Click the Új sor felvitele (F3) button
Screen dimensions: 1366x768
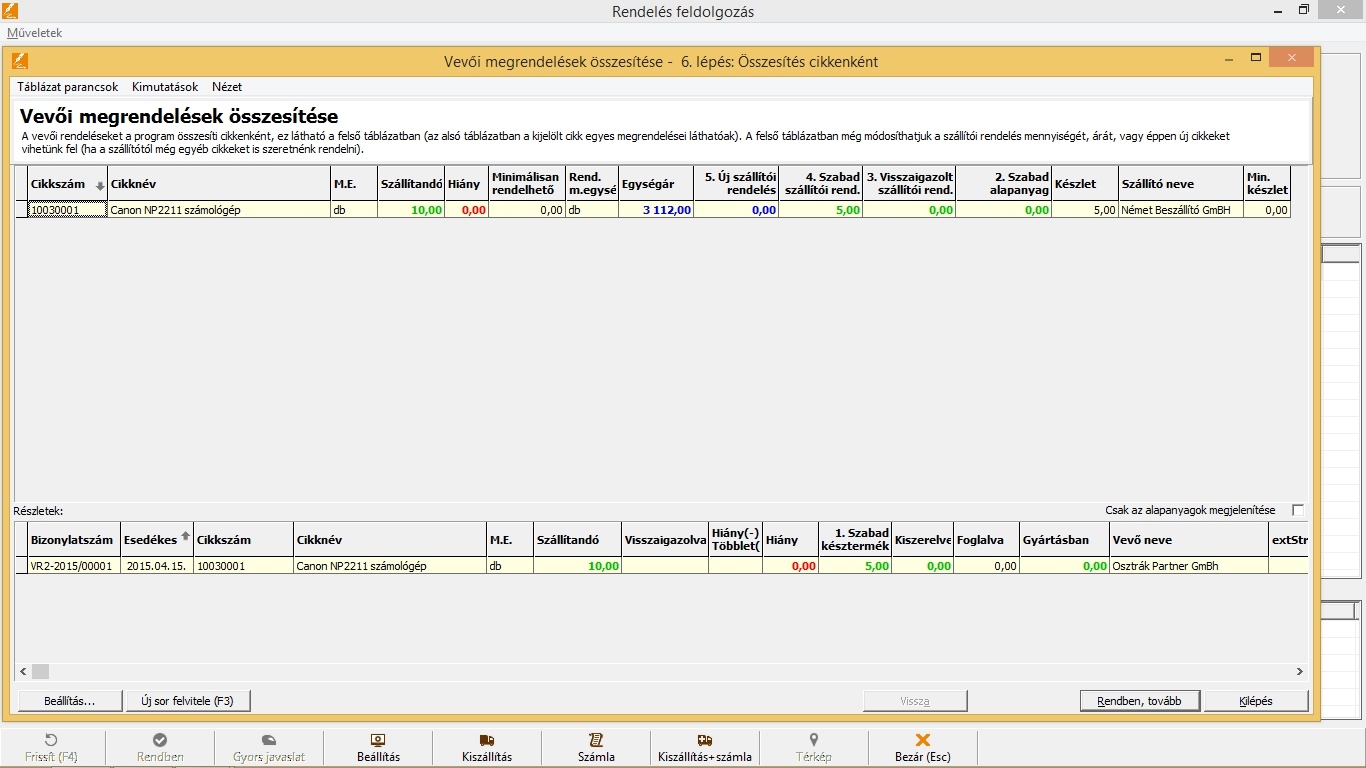[x=187, y=701]
